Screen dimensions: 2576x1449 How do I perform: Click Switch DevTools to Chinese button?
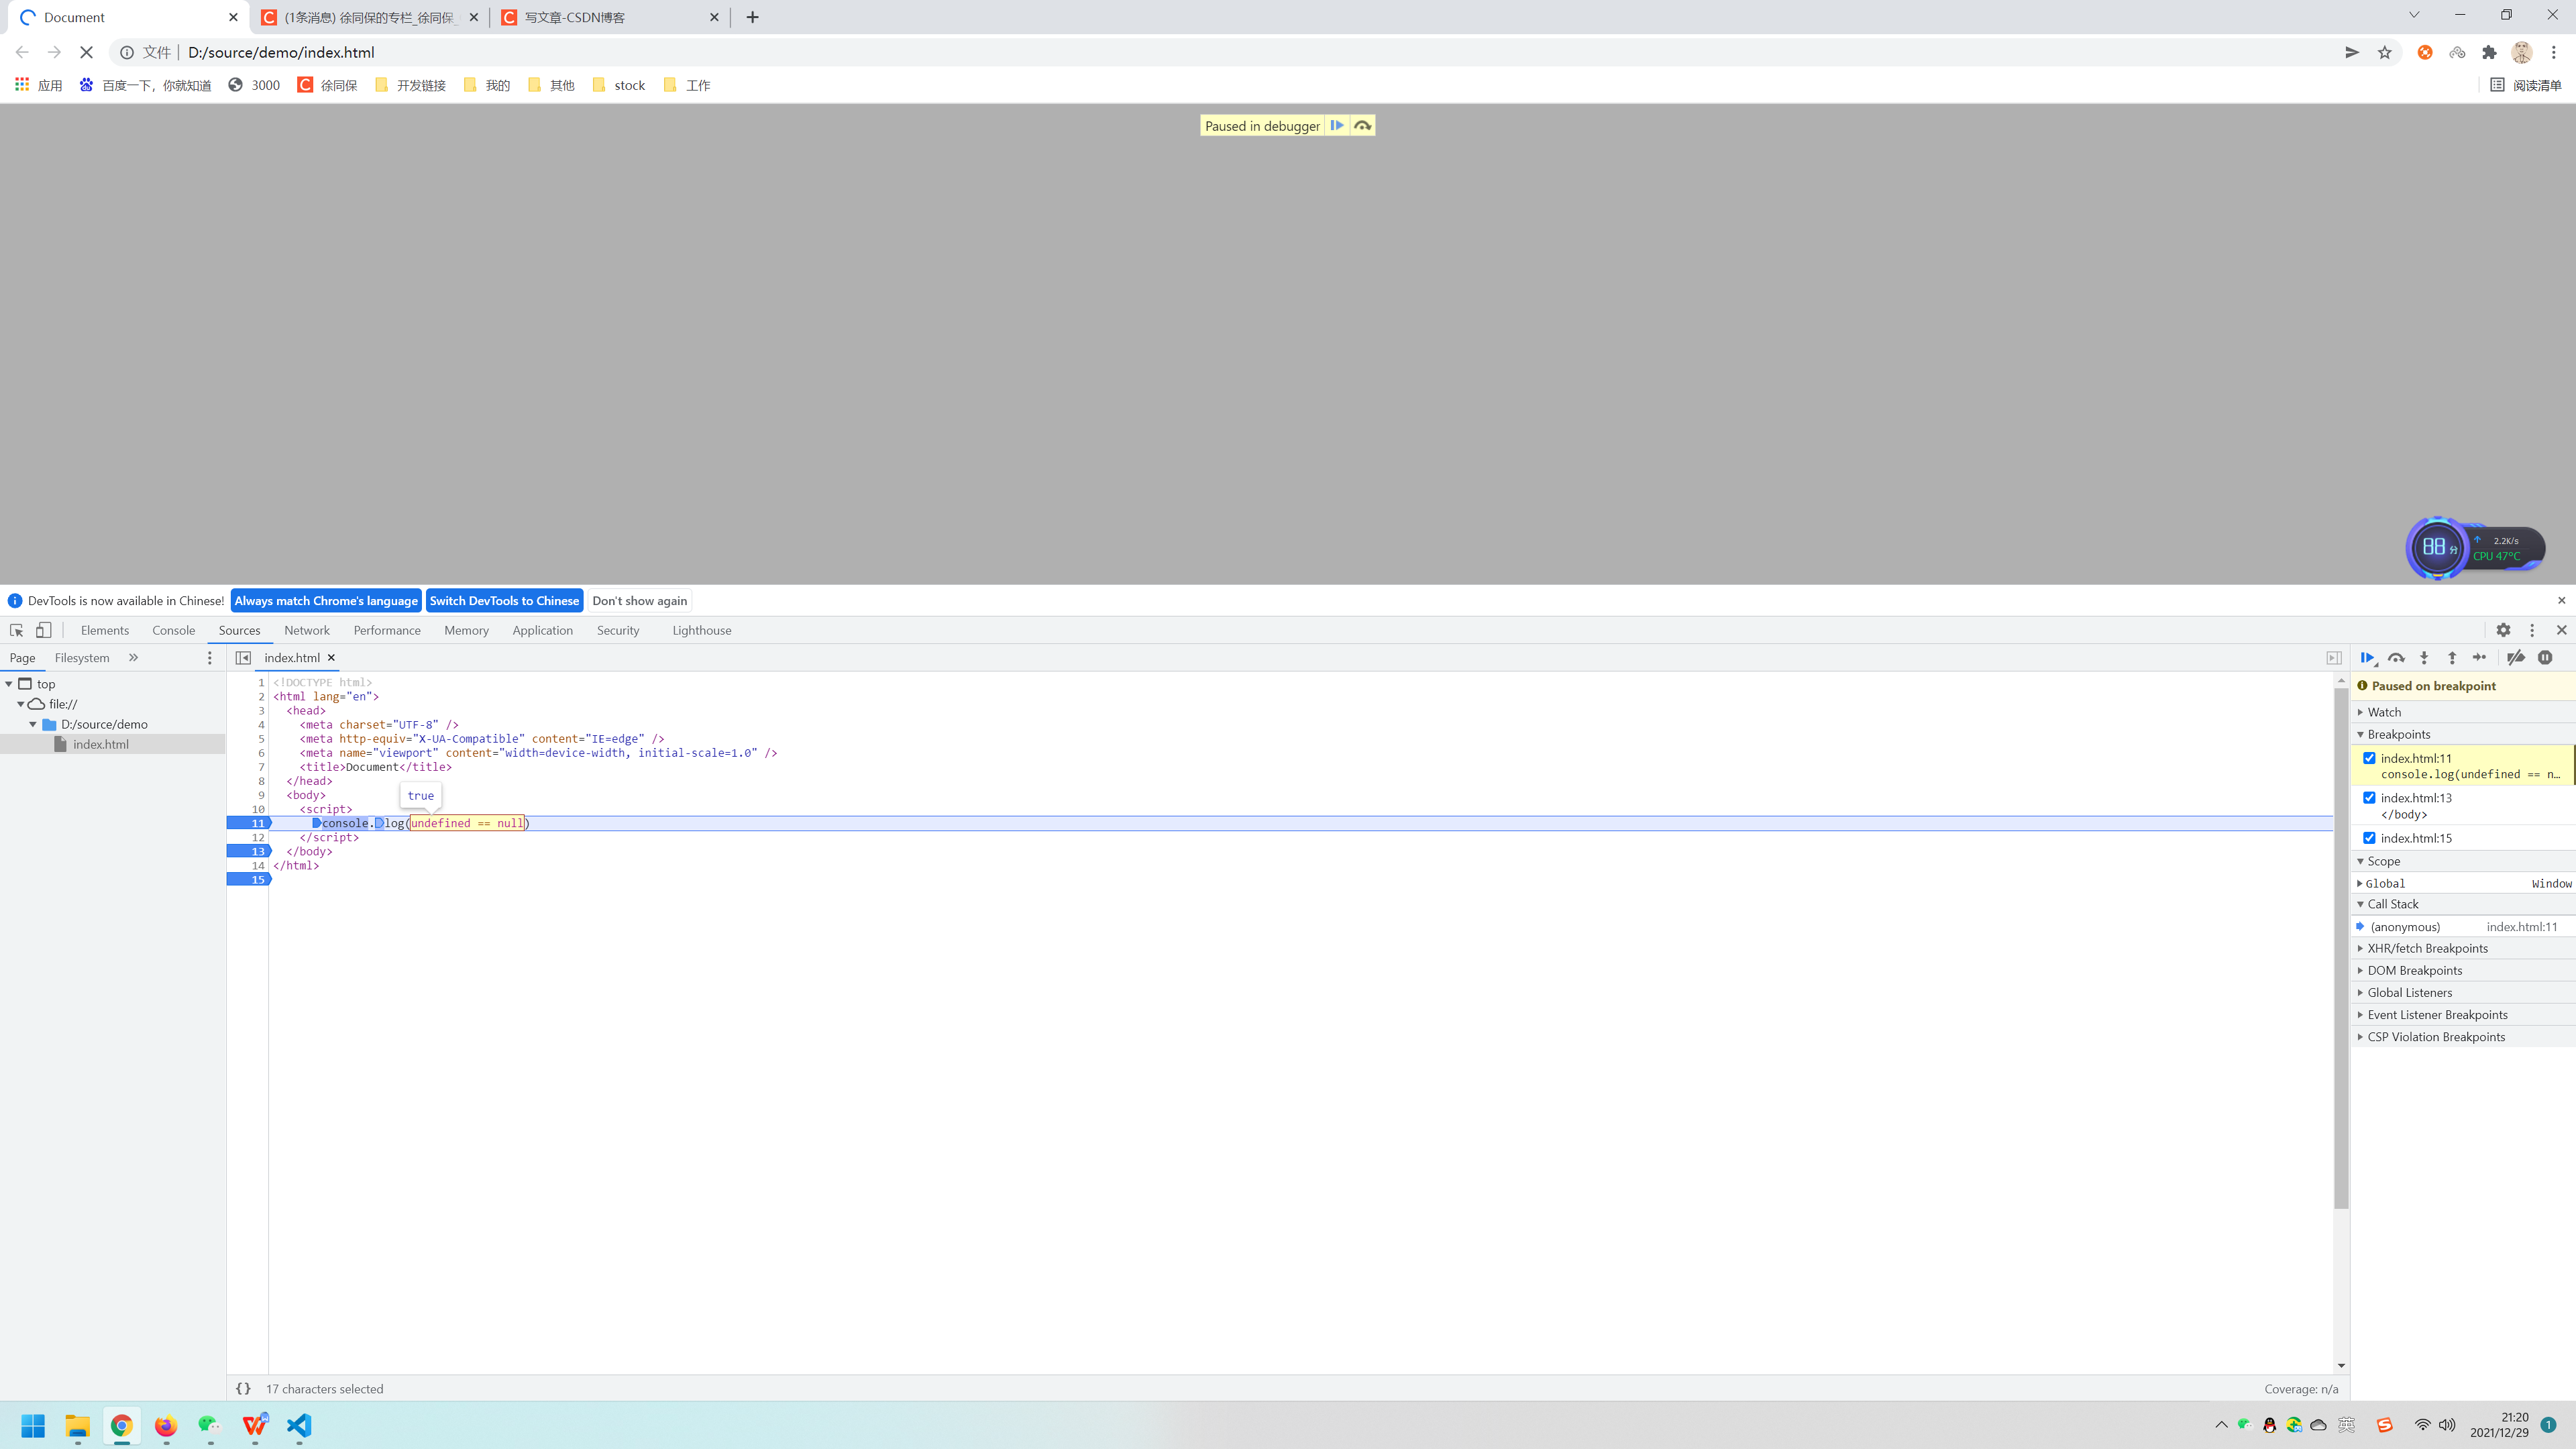(504, 600)
